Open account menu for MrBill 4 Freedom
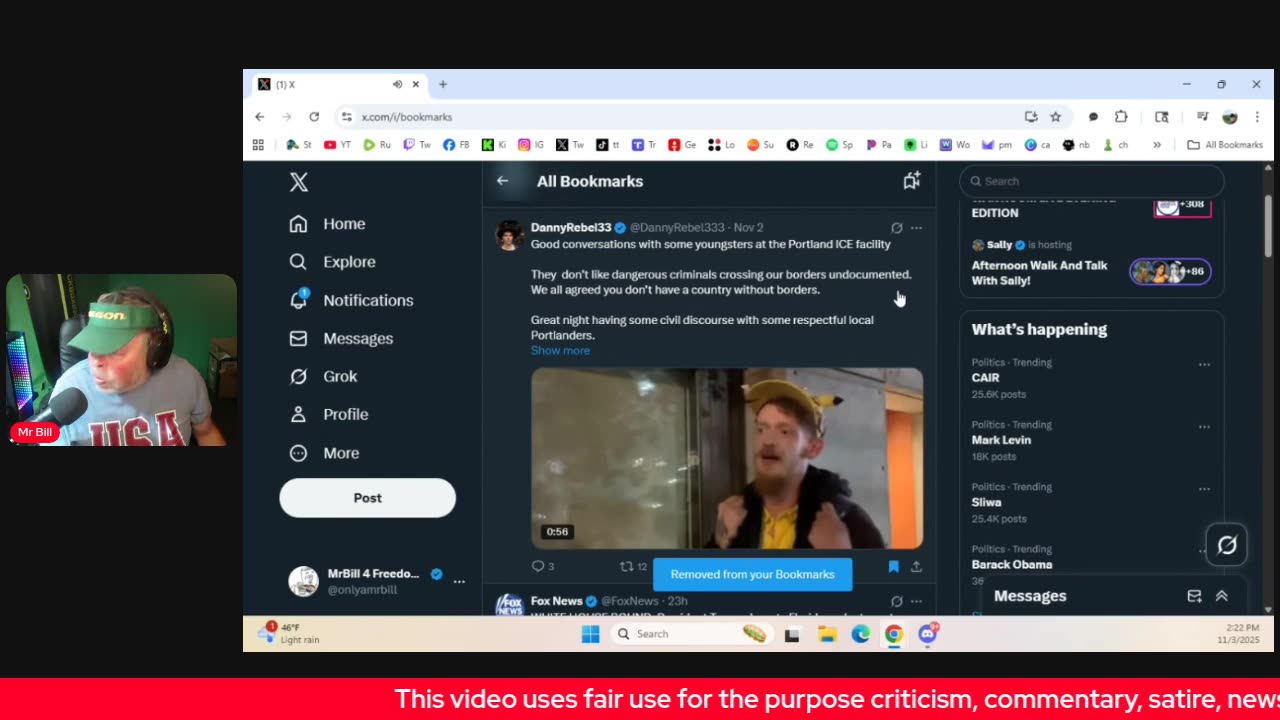Screen dimensions: 1280x720 [376, 581]
